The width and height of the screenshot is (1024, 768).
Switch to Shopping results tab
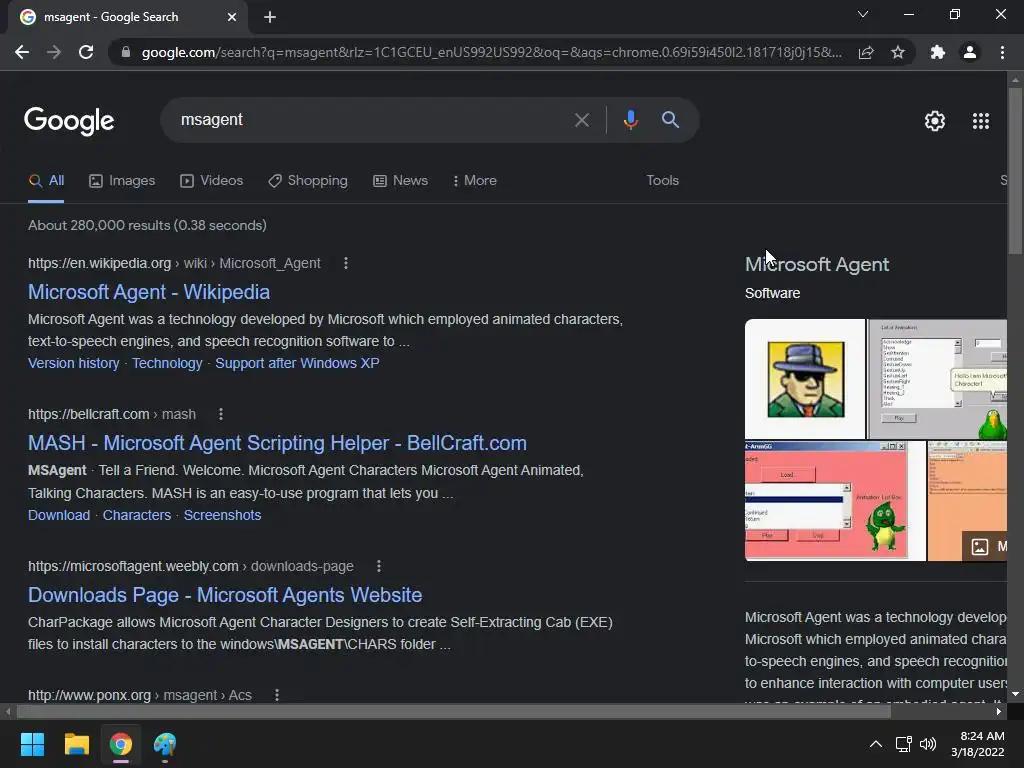(308, 181)
